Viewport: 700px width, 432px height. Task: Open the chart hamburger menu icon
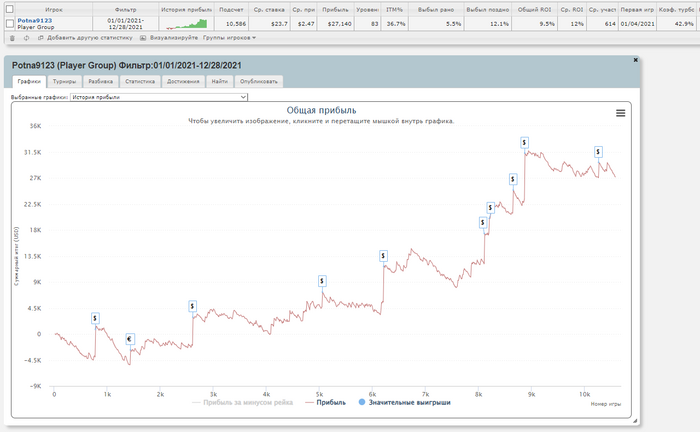621,113
